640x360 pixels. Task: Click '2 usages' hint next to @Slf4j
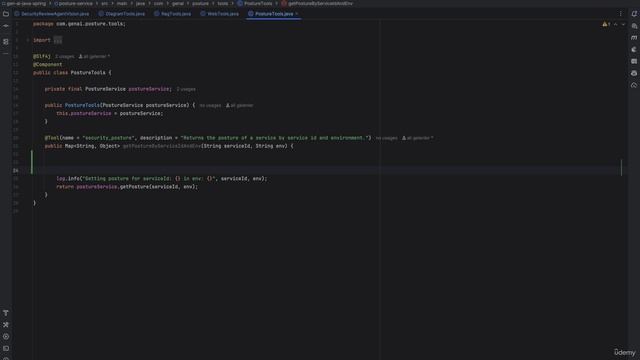[64, 56]
